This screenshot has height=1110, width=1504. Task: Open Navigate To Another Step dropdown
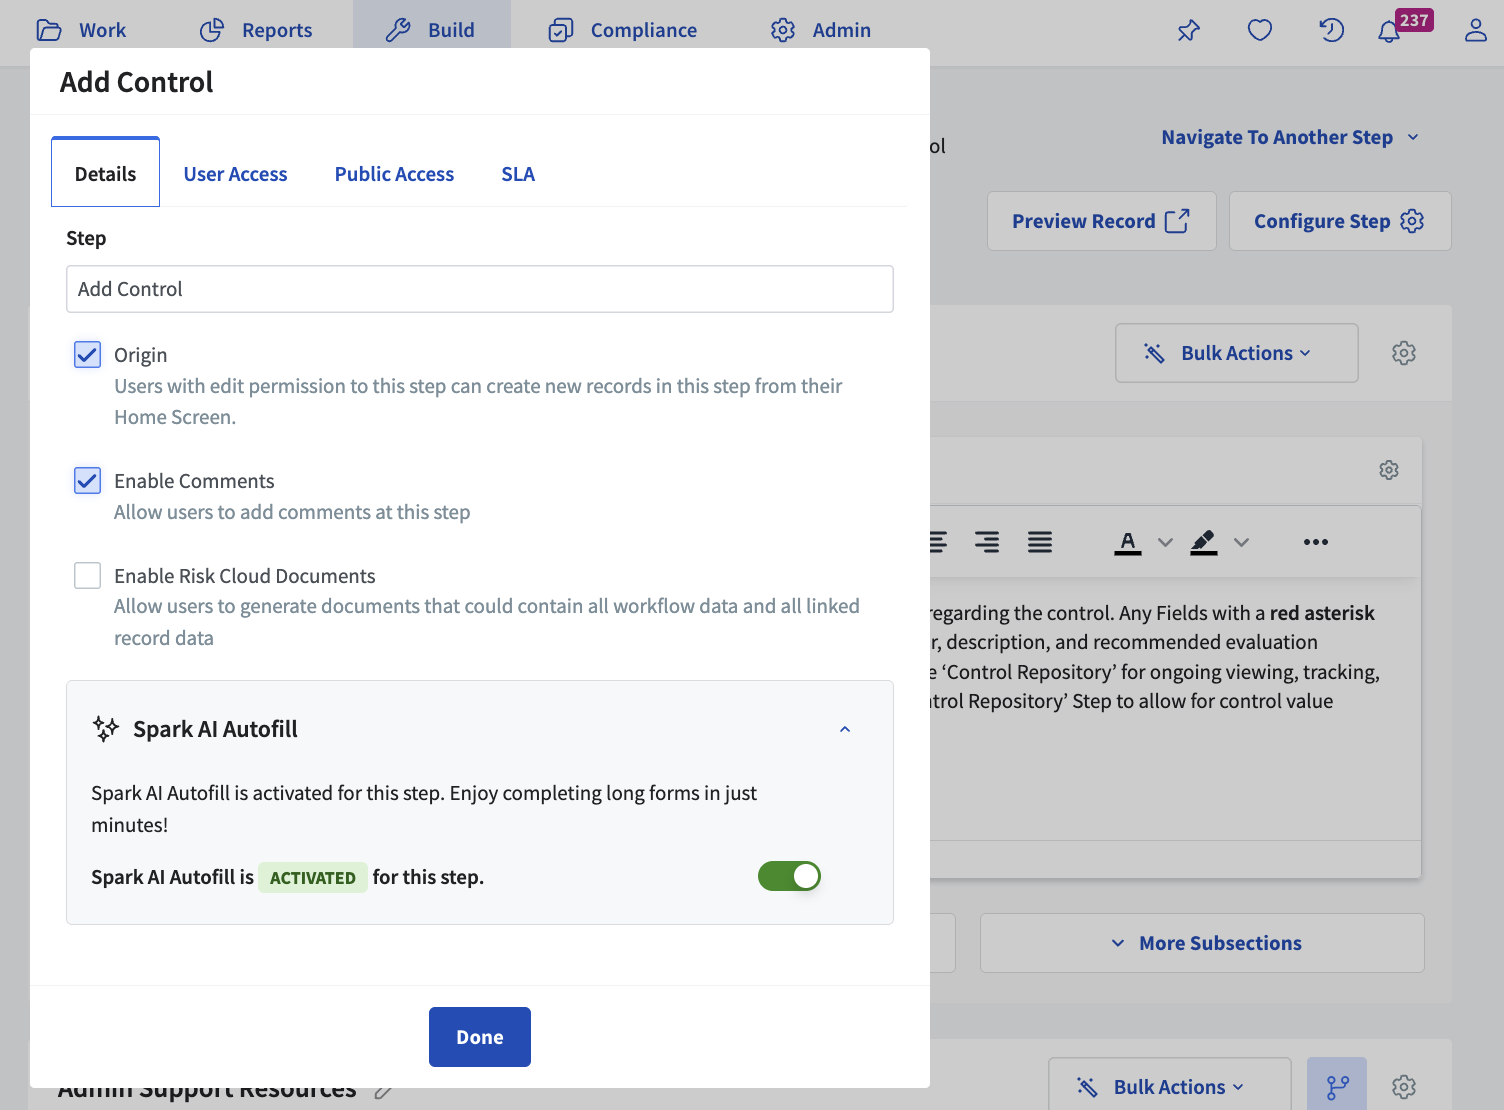point(1289,137)
